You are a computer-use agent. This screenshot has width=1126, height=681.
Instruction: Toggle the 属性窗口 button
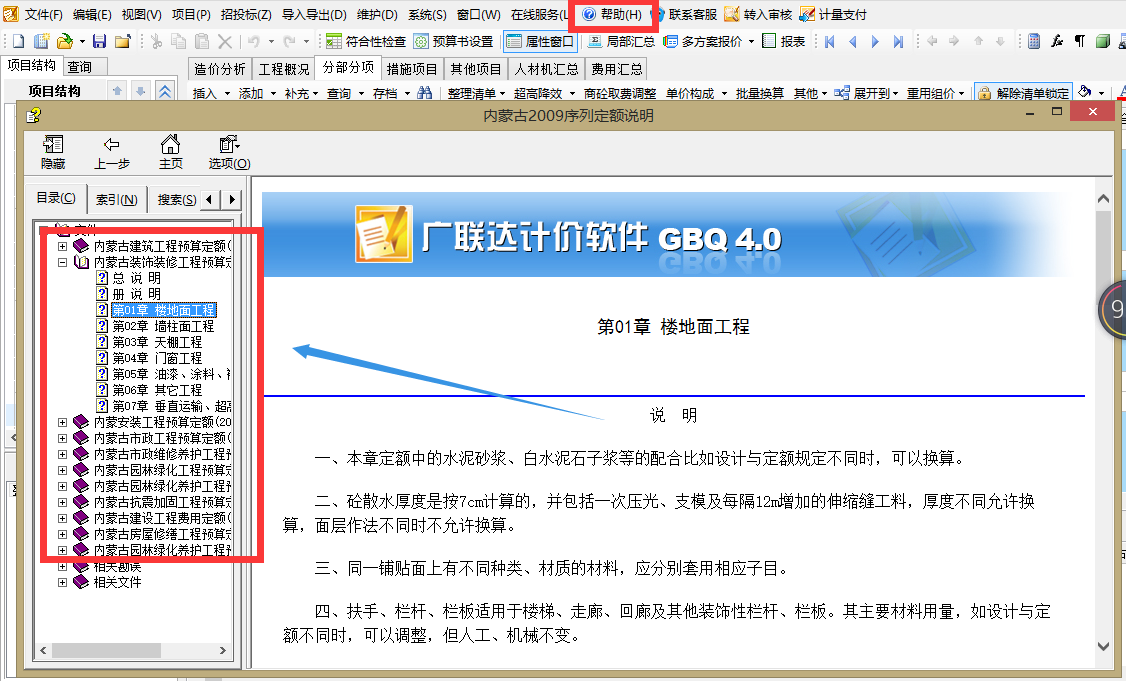coord(540,42)
